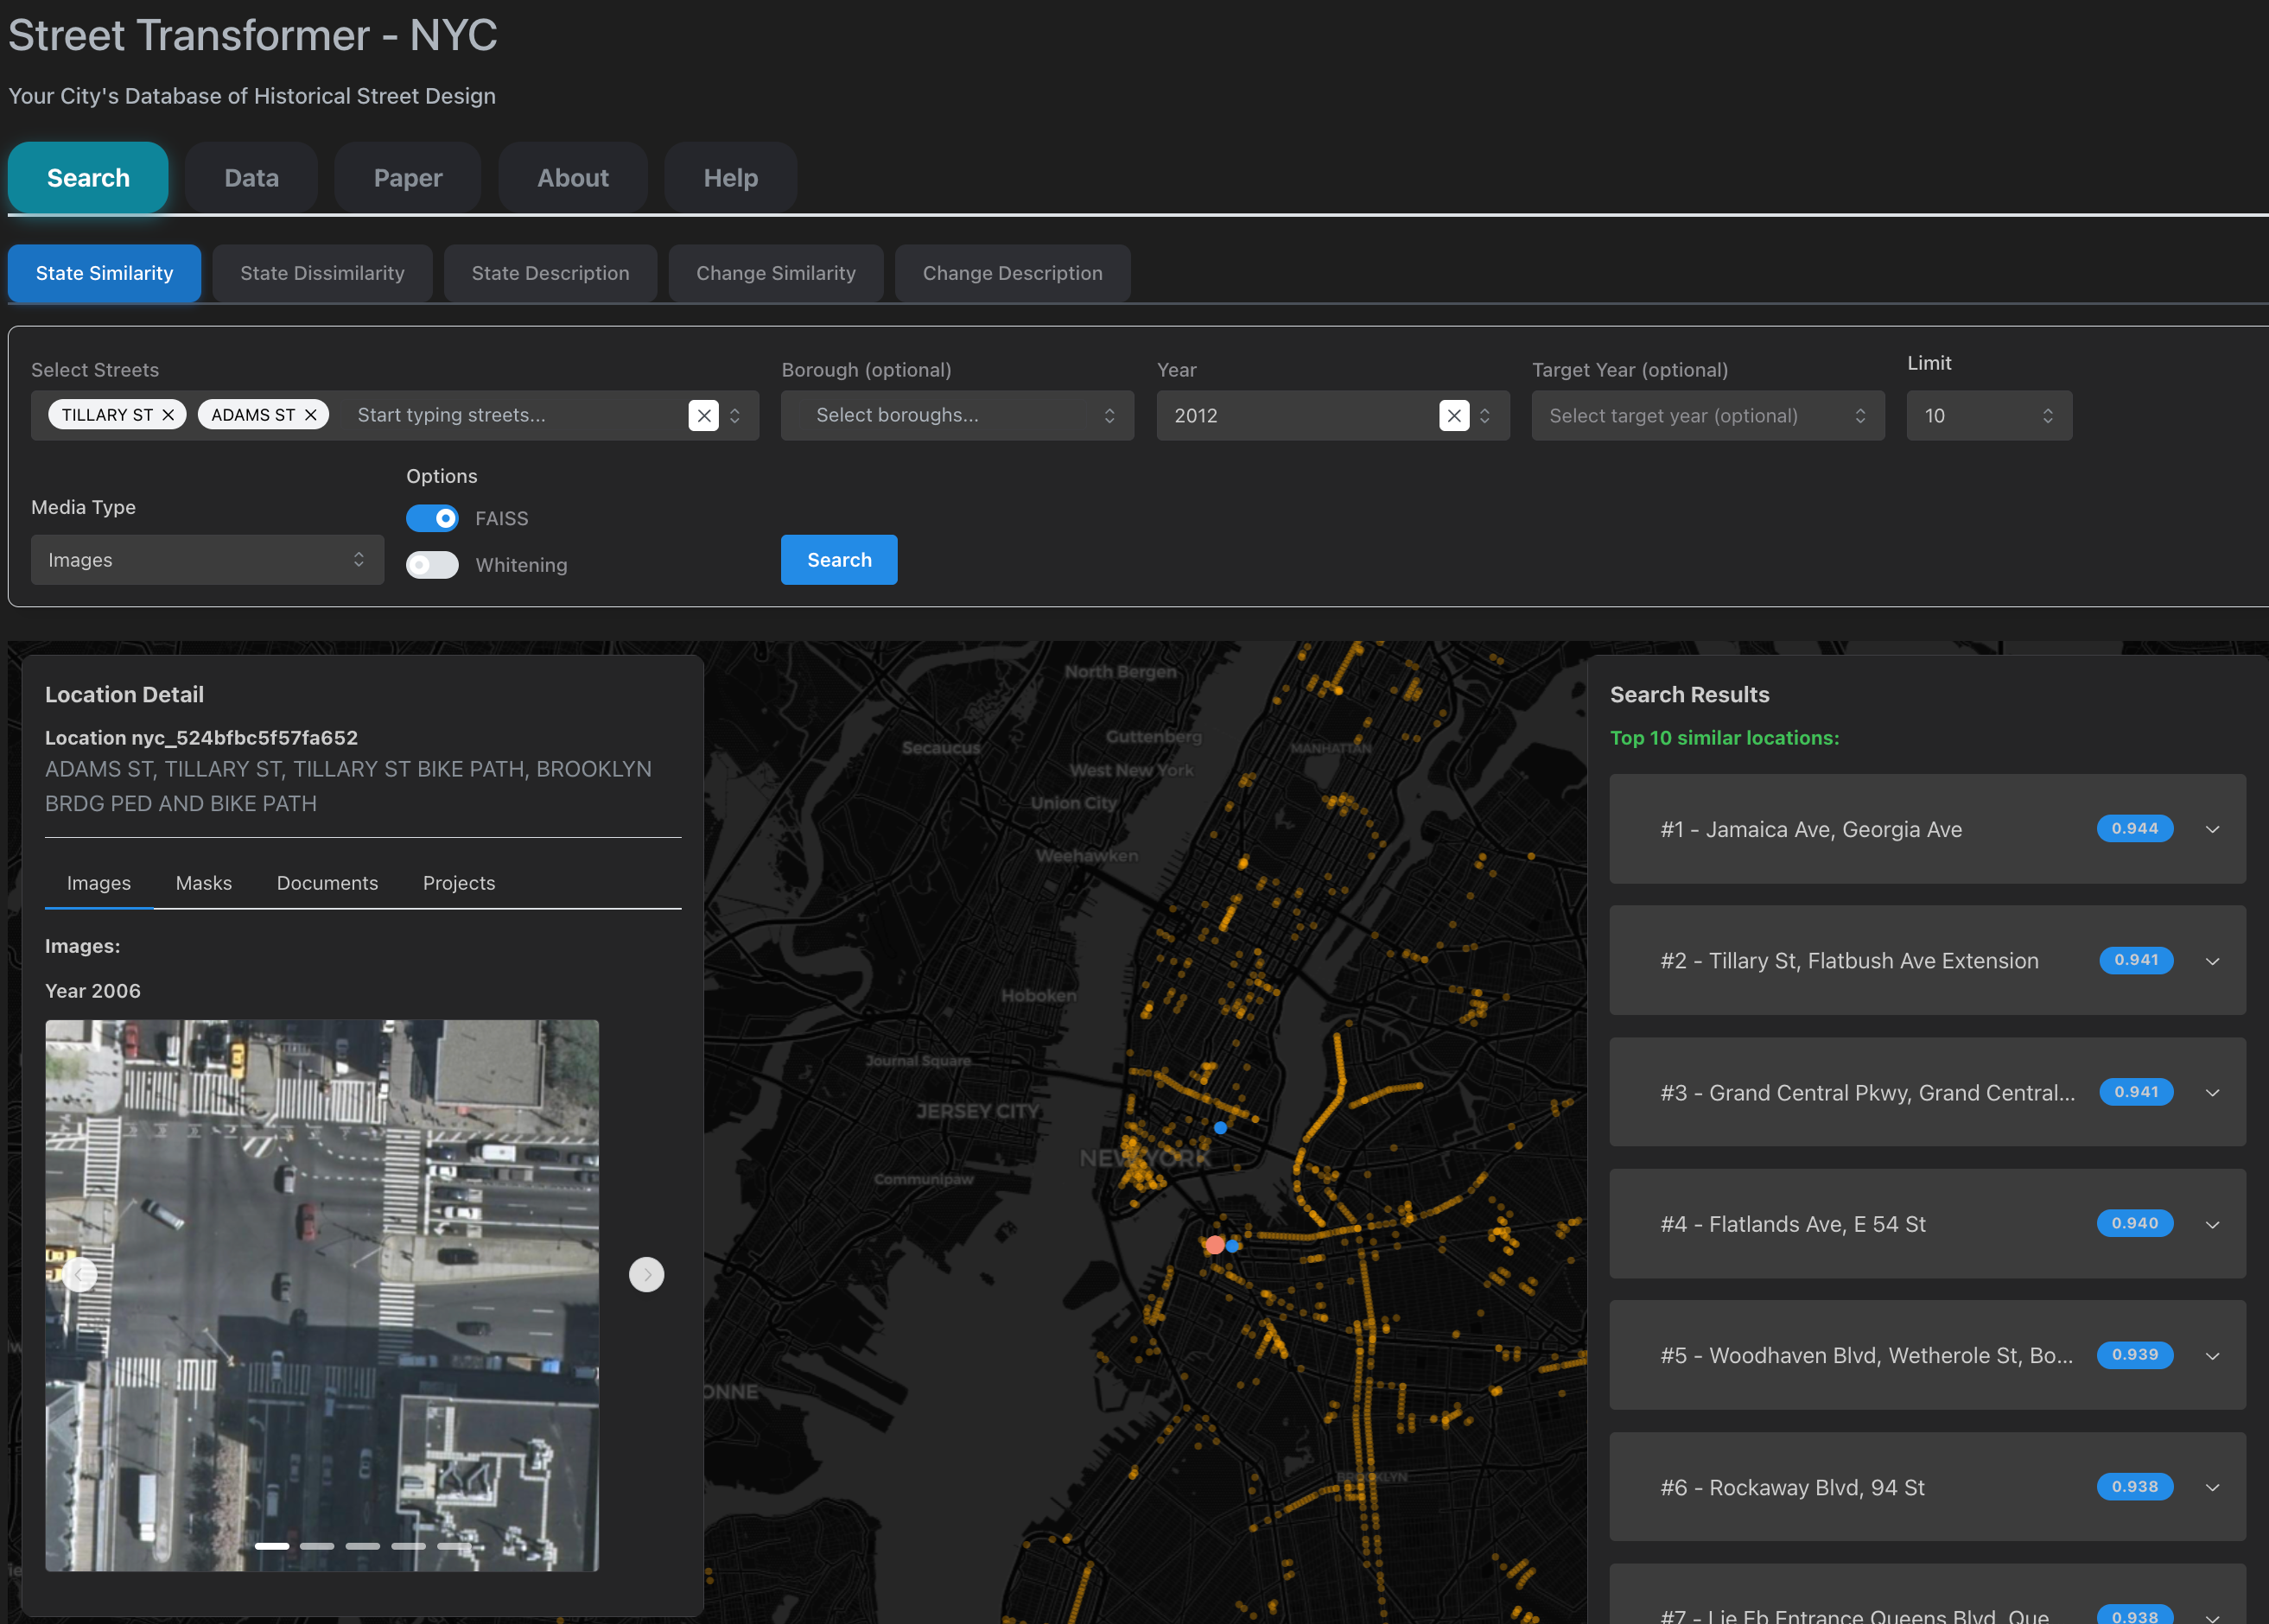Click the Location nyc_524bfbc5f57fa652 heading
Viewport: 2269px width, 1624px height.
(x=201, y=738)
